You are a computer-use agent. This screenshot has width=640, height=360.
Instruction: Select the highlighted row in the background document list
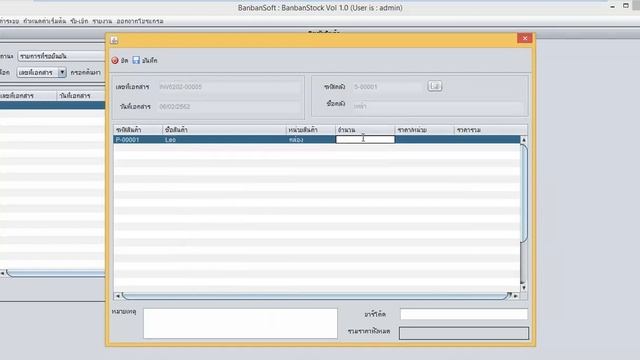click(x=52, y=105)
